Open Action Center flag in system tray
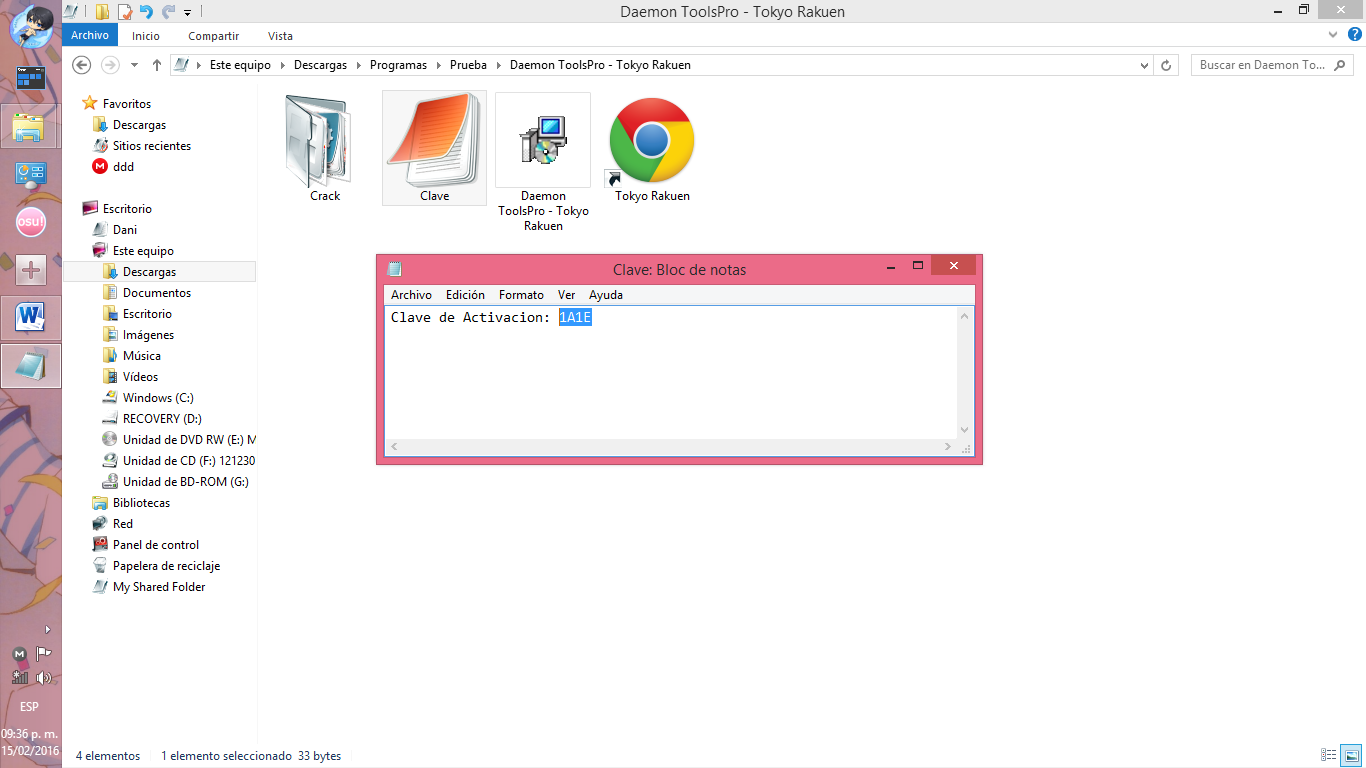This screenshot has height=768, width=1366. tap(43, 654)
